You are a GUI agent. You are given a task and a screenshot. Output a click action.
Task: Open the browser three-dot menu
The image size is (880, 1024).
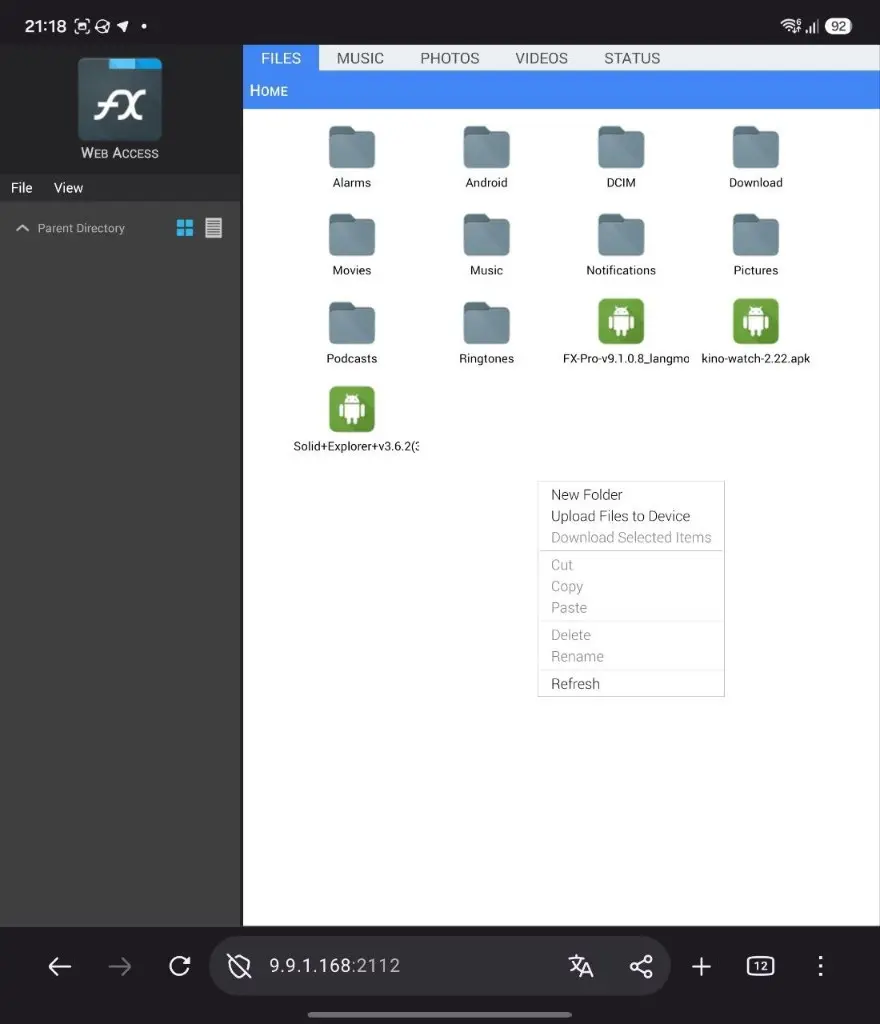[x=821, y=966]
